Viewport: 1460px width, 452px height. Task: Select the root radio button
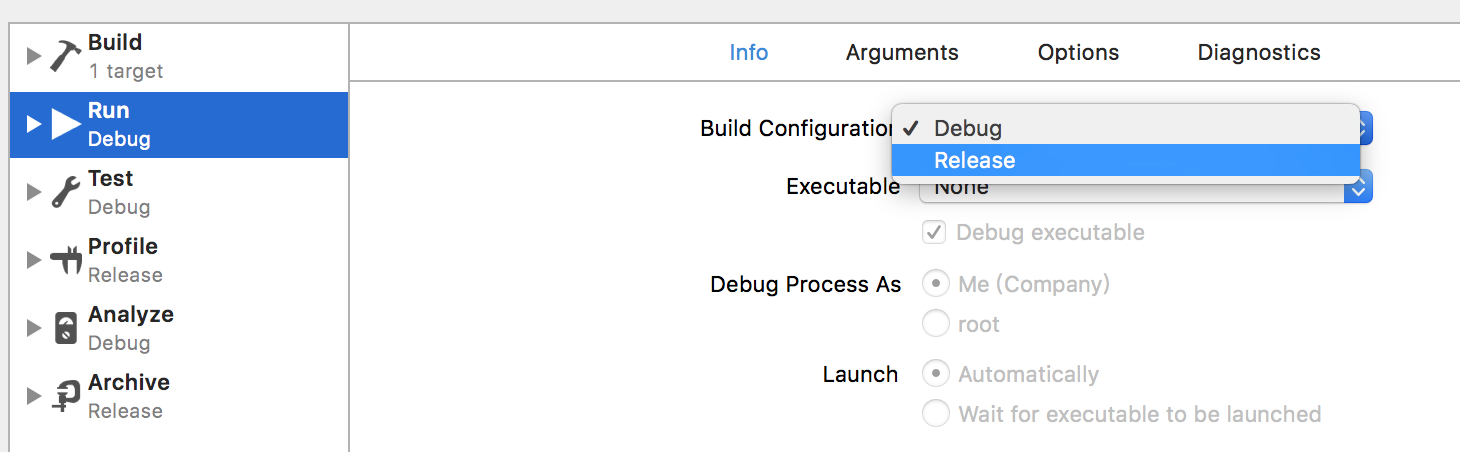935,324
